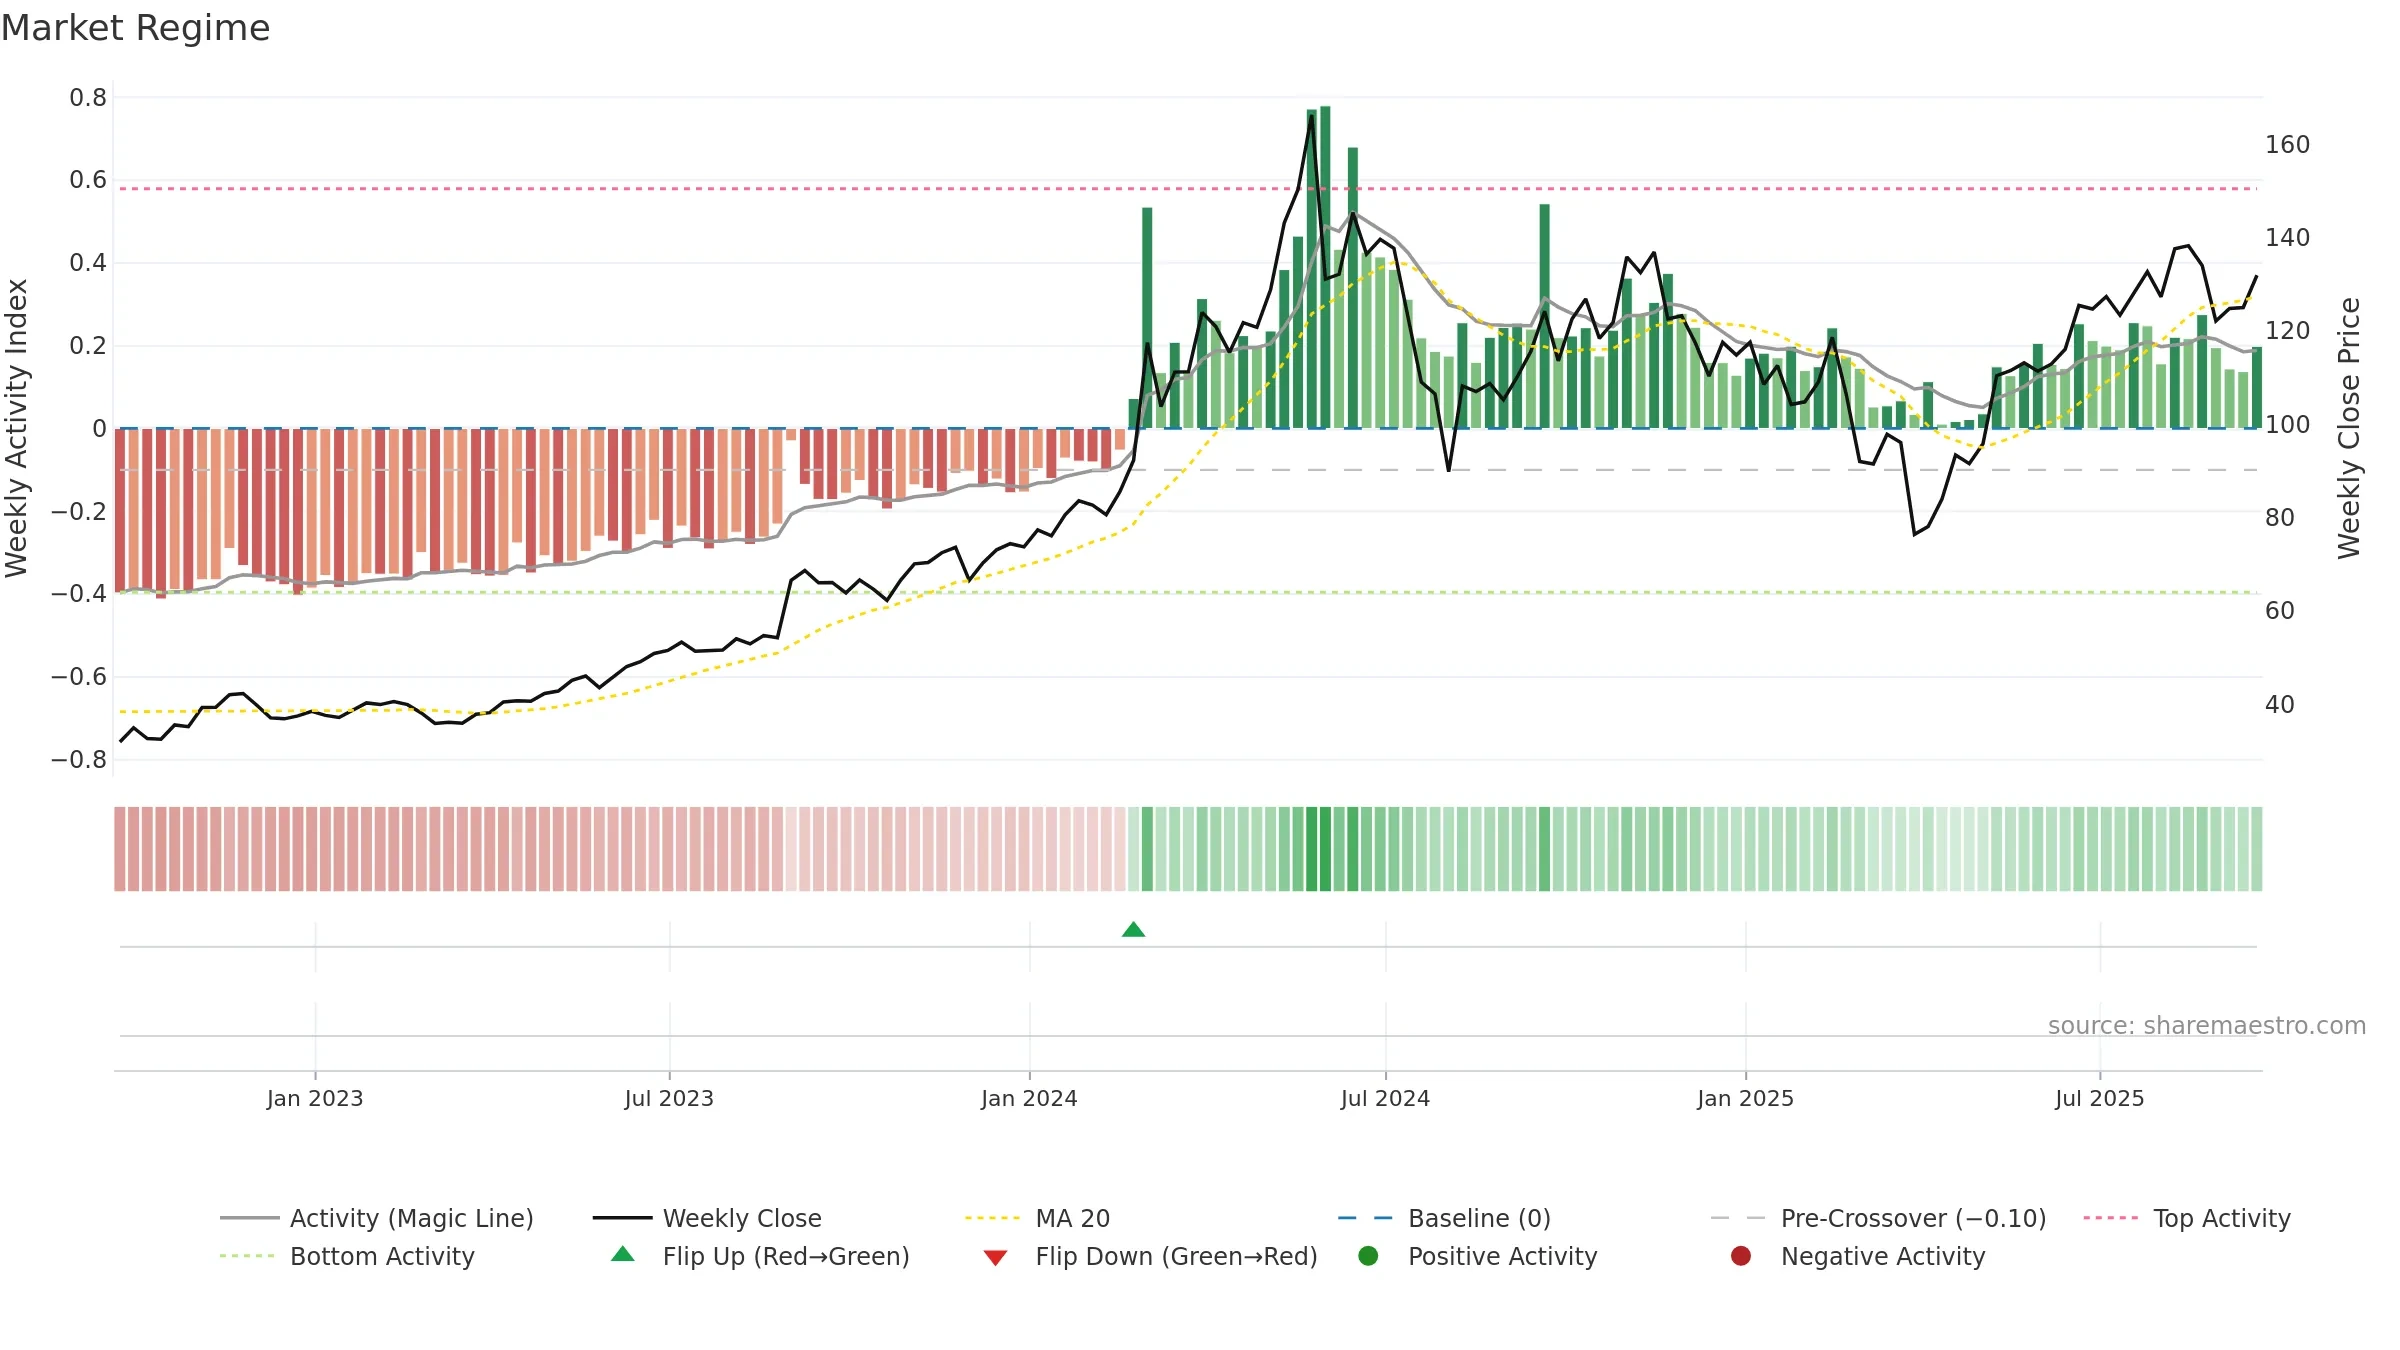Click the Jan 2025 x-axis label

[1745, 1098]
